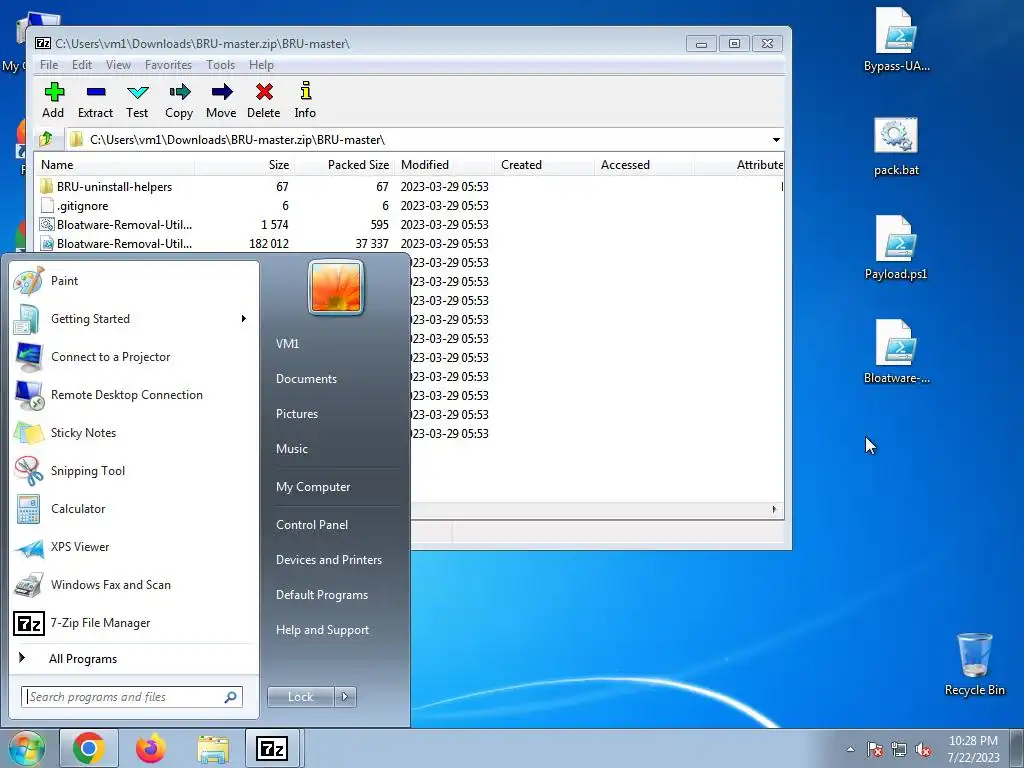The image size is (1024, 768).
Task: Click the Extract toolbar icon
Action: (x=95, y=100)
